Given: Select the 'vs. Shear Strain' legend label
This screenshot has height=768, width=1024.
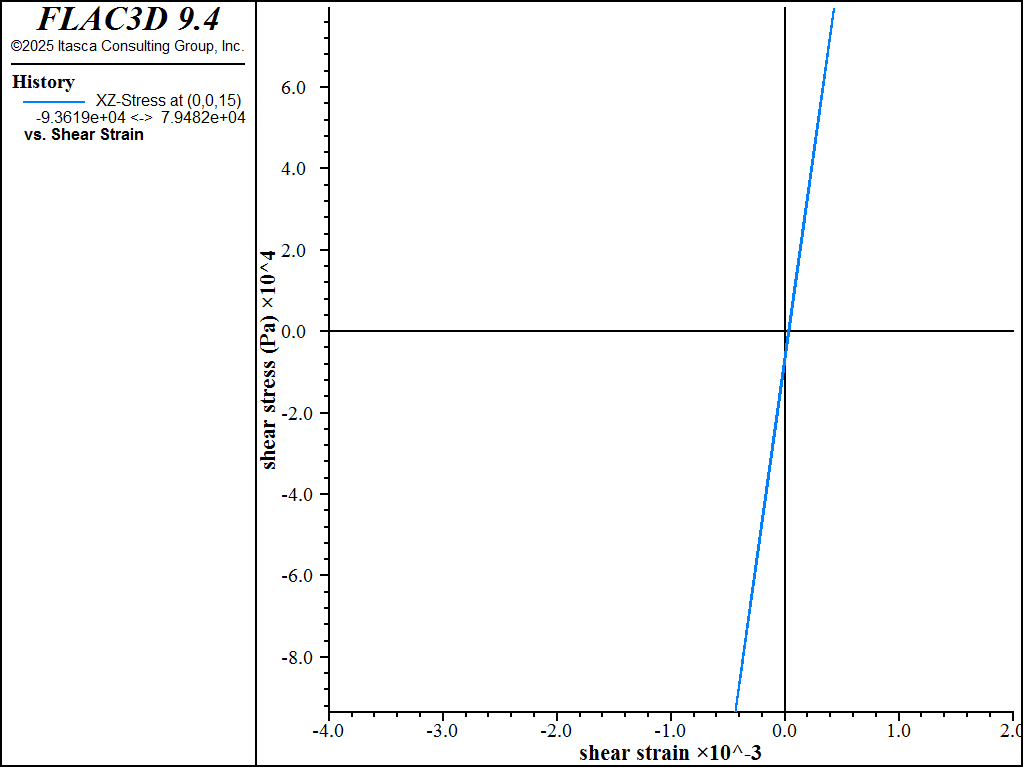Looking at the screenshot, I should tap(83, 134).
